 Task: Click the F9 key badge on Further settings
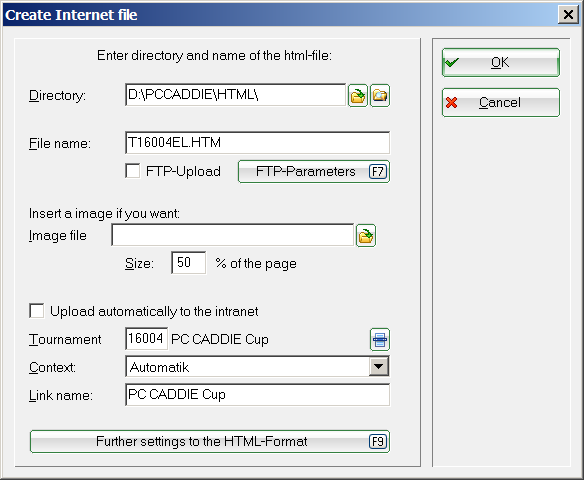378,442
